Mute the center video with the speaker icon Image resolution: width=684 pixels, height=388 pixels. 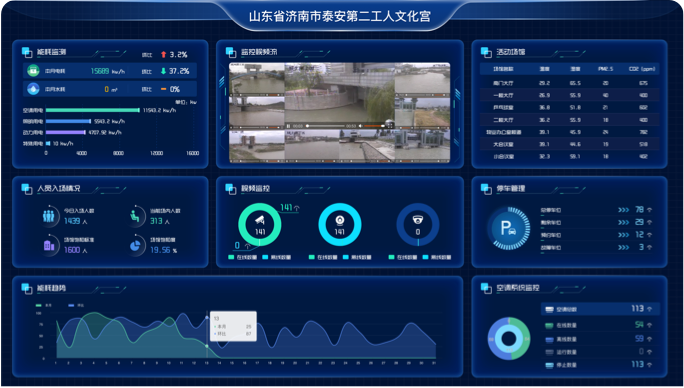[x=360, y=126]
